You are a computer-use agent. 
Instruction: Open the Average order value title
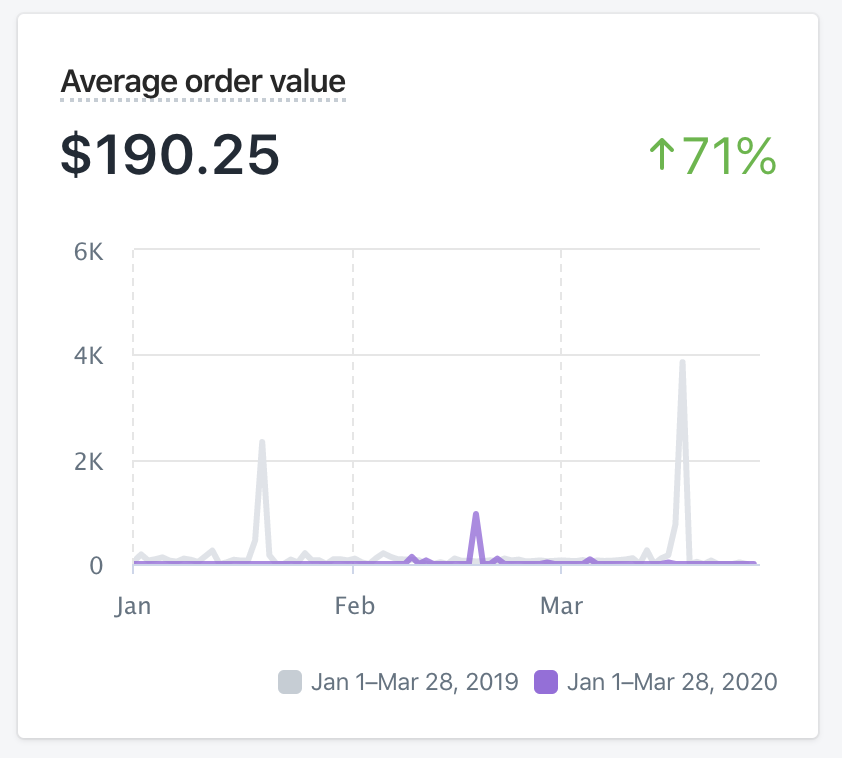pyautogui.click(x=203, y=81)
